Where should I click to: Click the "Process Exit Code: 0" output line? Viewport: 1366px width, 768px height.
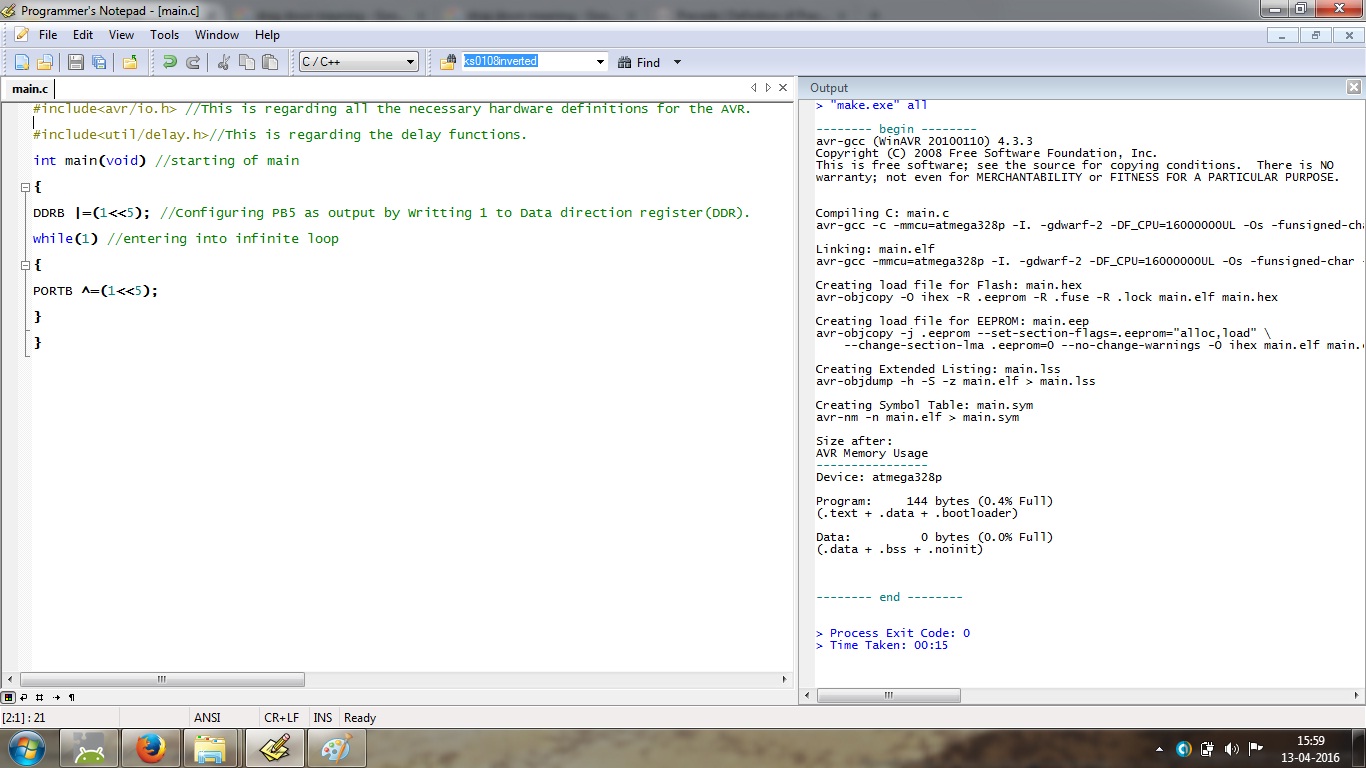[x=893, y=633]
